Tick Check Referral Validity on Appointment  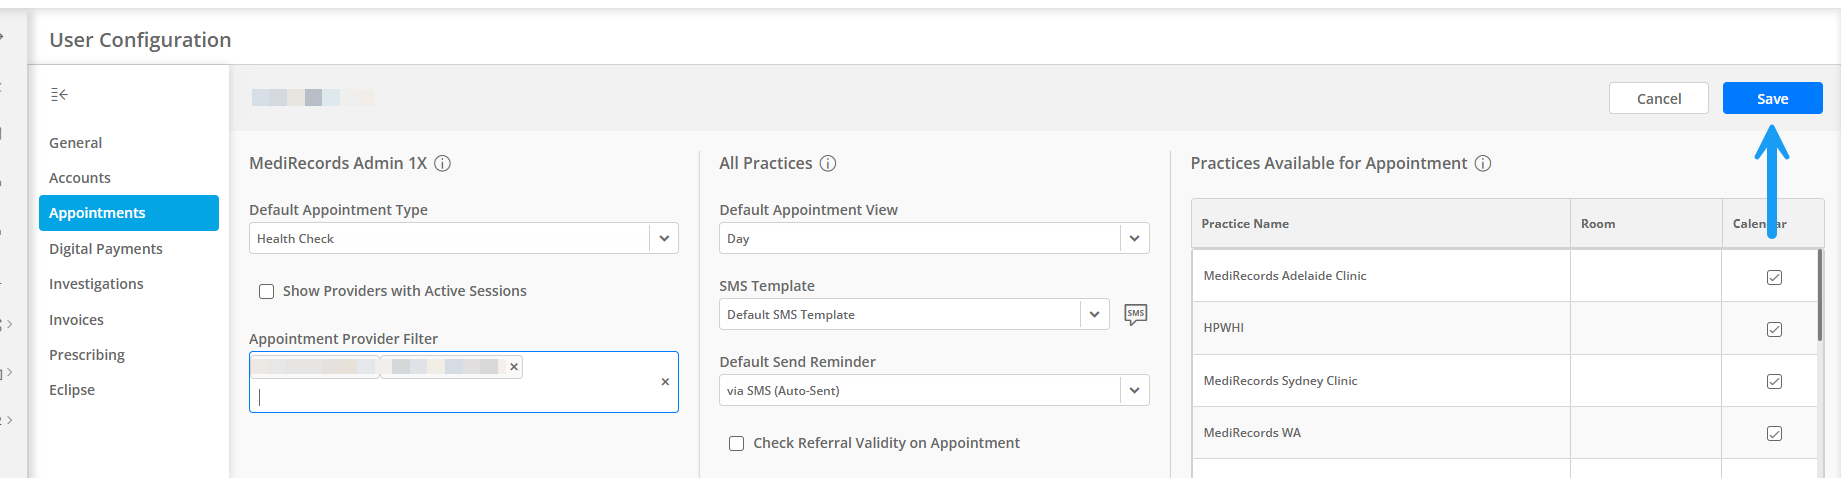[736, 443]
